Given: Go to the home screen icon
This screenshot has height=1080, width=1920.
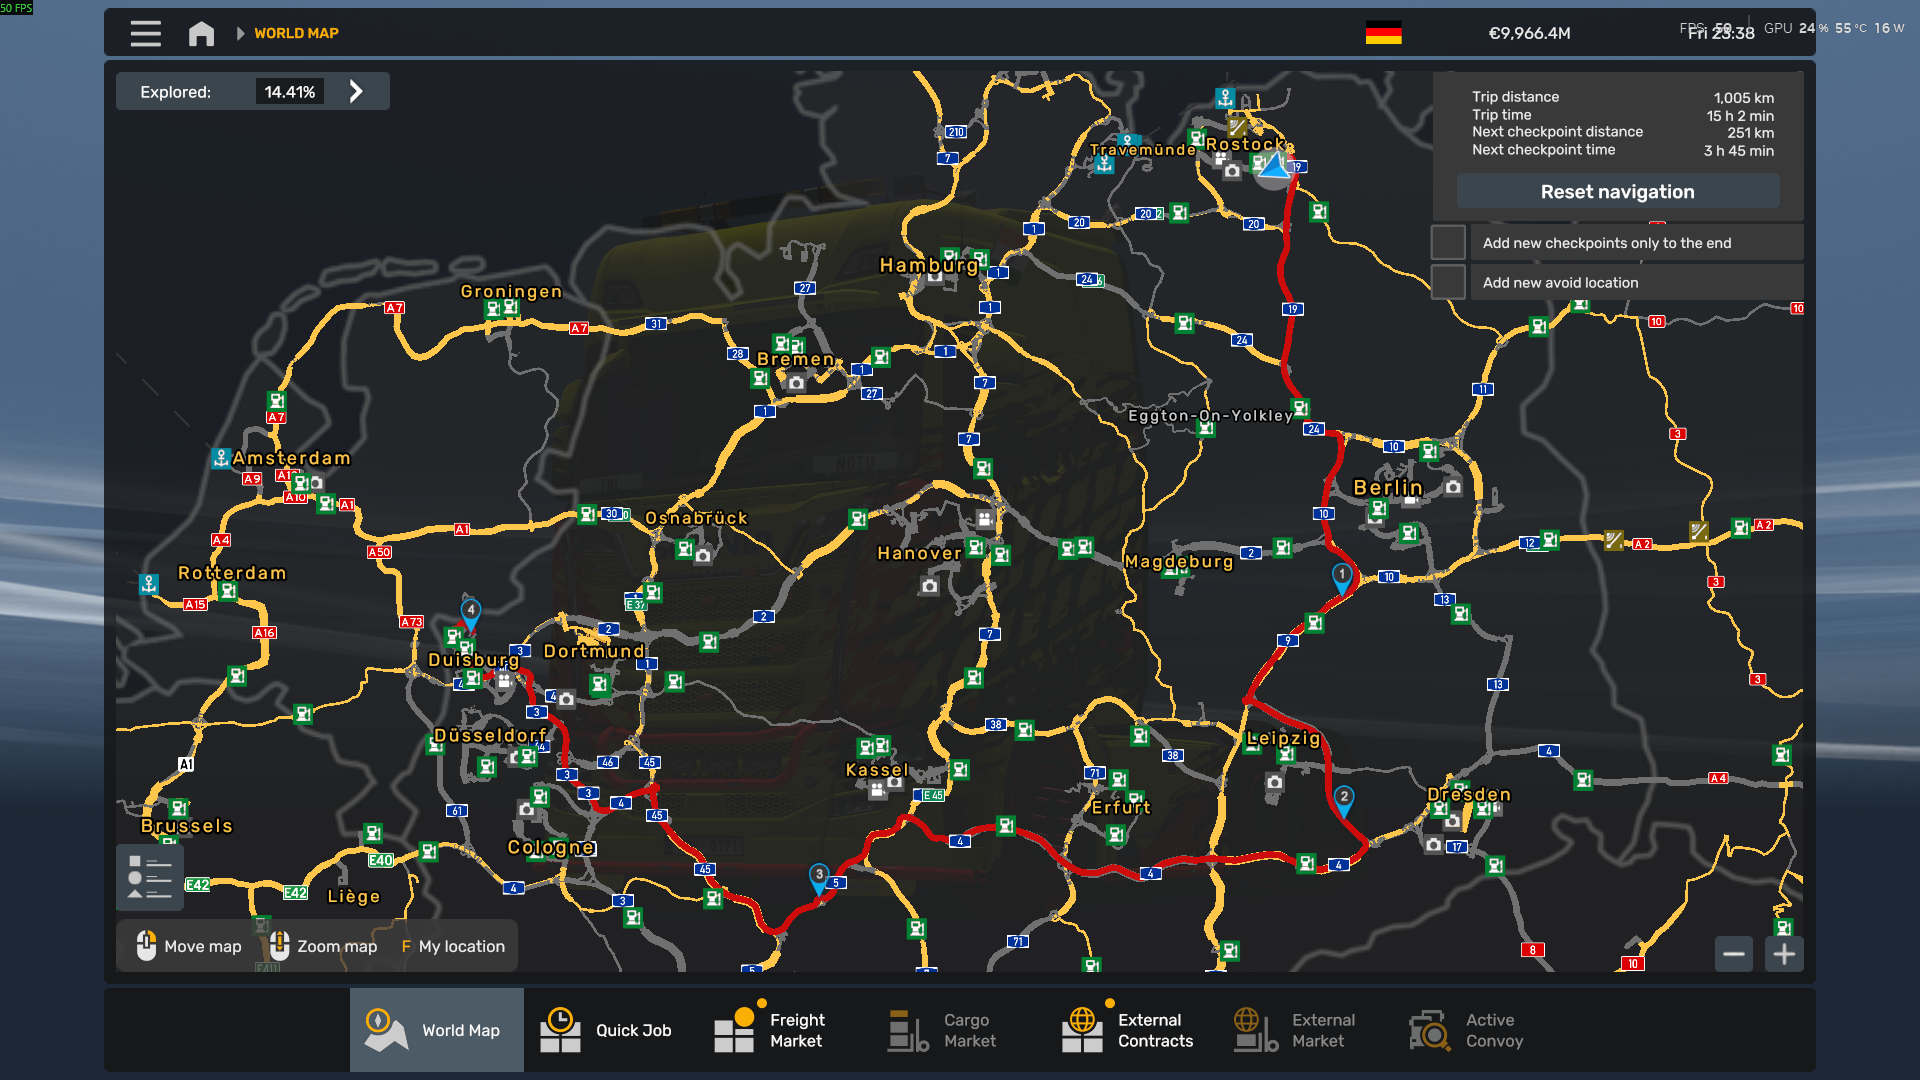Looking at the screenshot, I should pyautogui.click(x=201, y=34).
